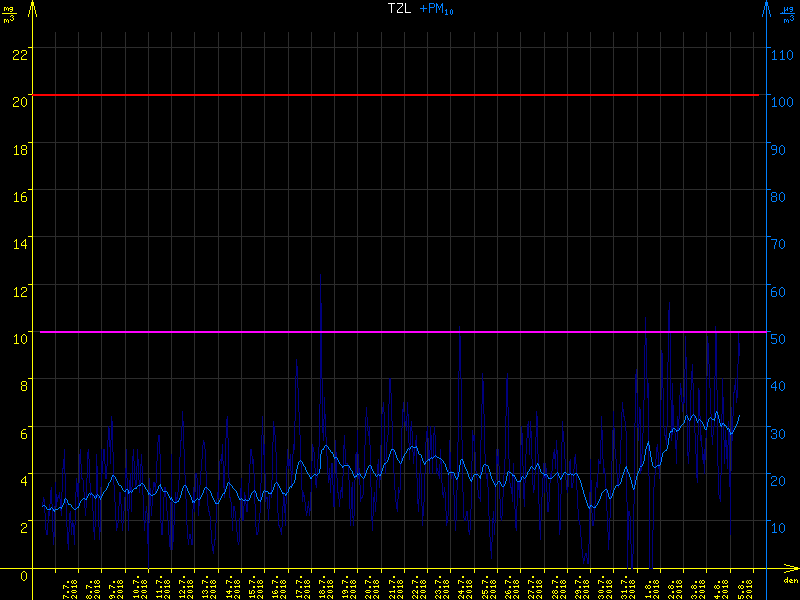Click the 12 label on left axis
800x600 pixels.
point(18,291)
